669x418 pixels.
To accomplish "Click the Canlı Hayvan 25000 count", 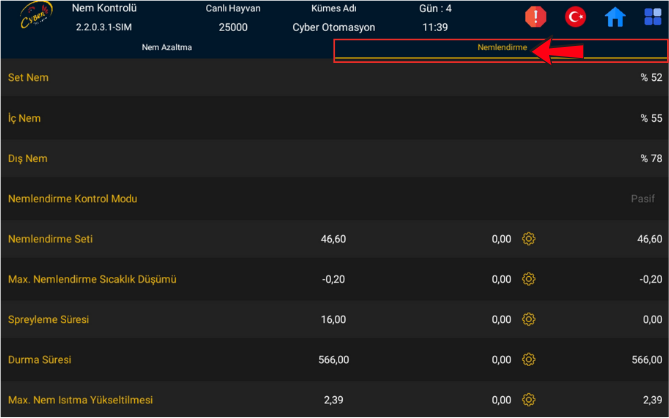I will point(233,27).
